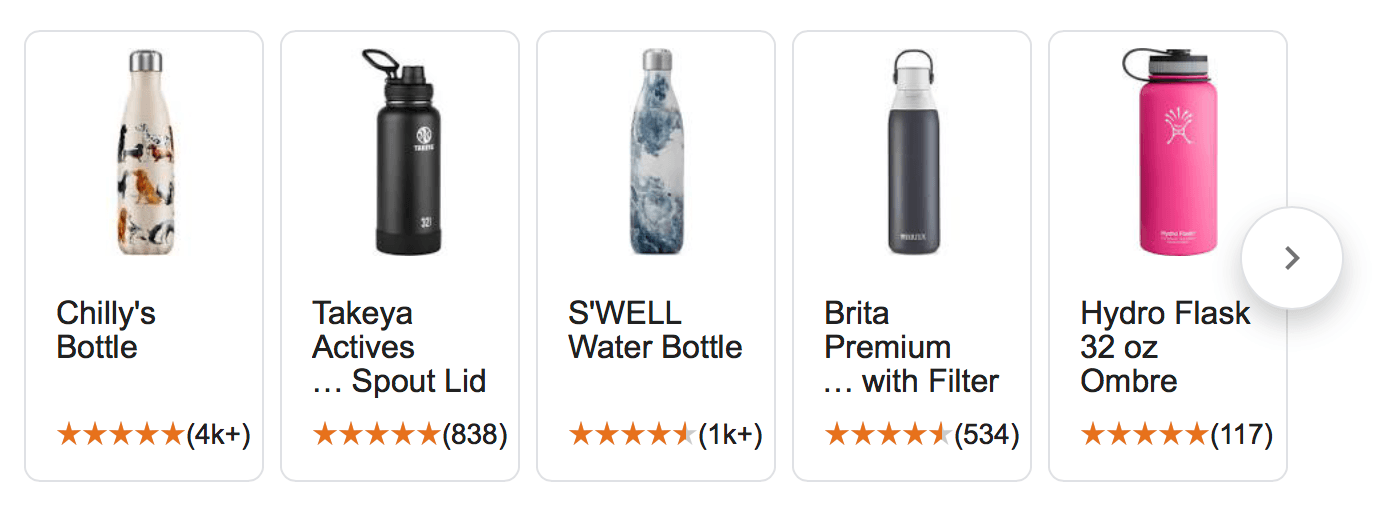Open the Chilly's Bottle product image
Screen dimensions: 1376x518
(x=144, y=152)
